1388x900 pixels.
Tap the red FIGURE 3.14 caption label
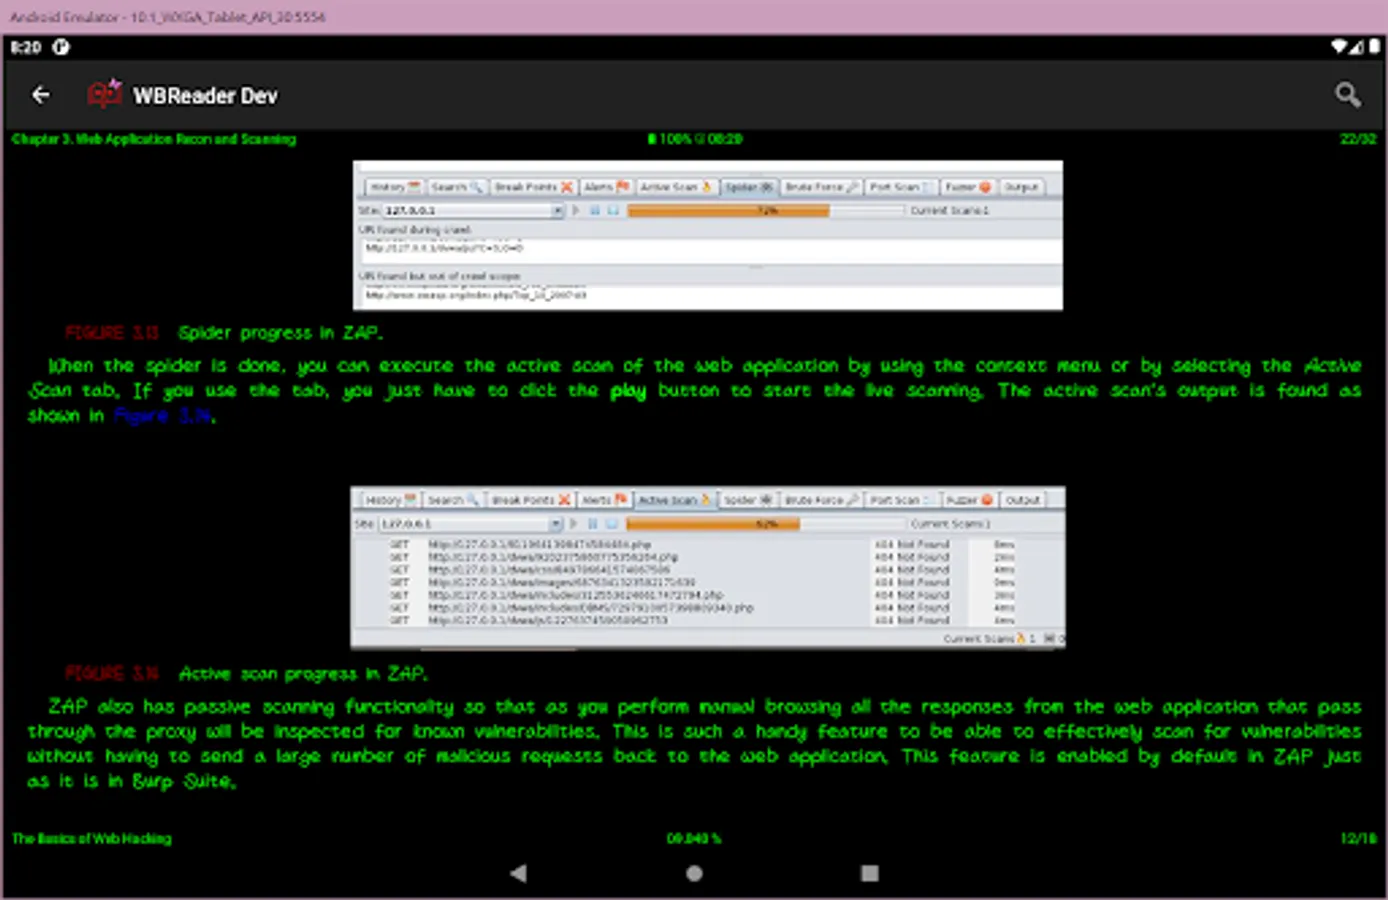click(112, 674)
